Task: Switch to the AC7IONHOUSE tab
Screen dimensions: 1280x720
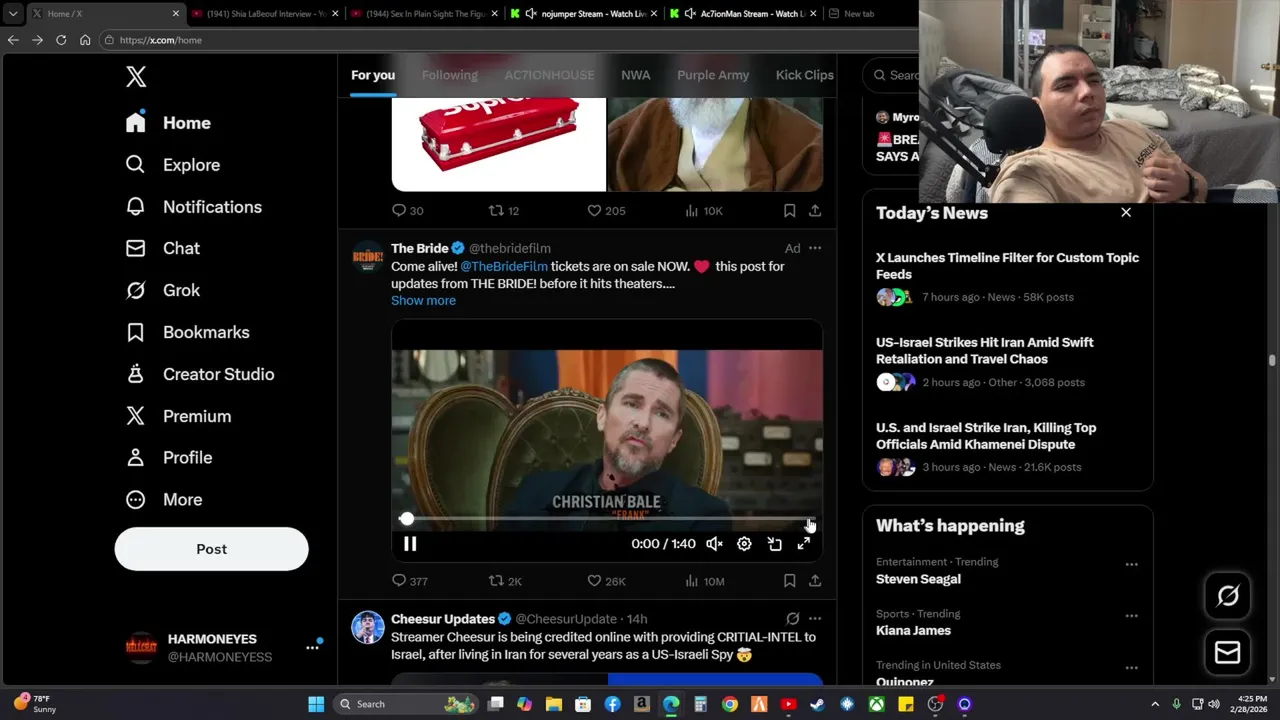Action: (x=549, y=75)
